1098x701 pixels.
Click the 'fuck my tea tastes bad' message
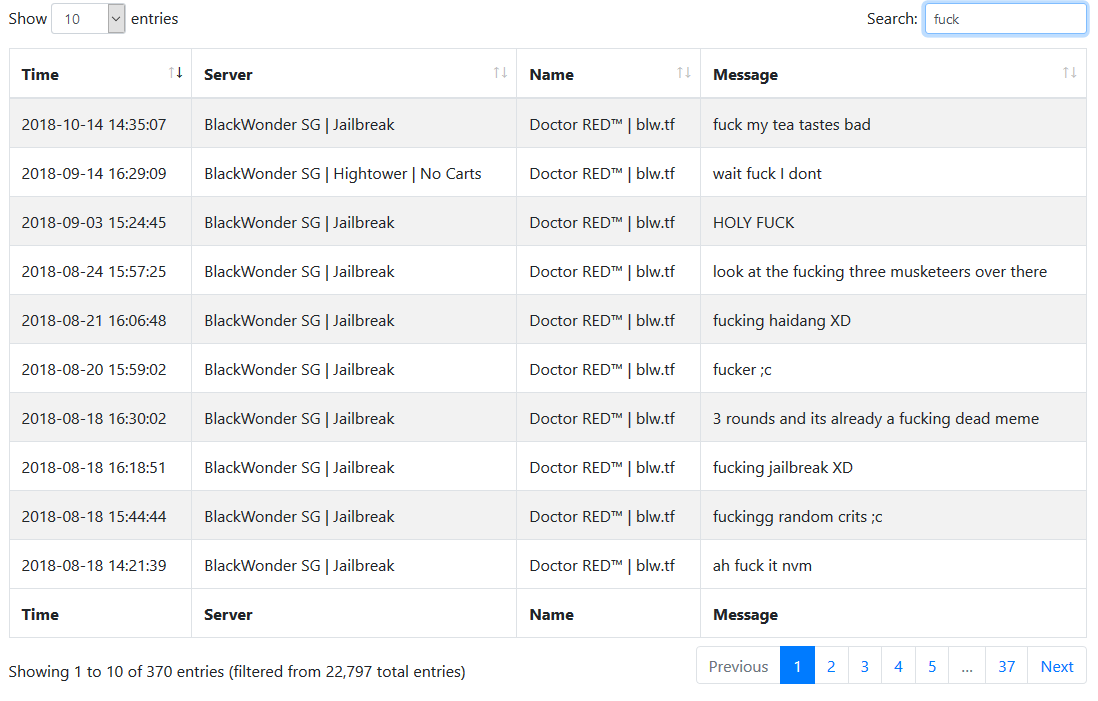click(791, 125)
